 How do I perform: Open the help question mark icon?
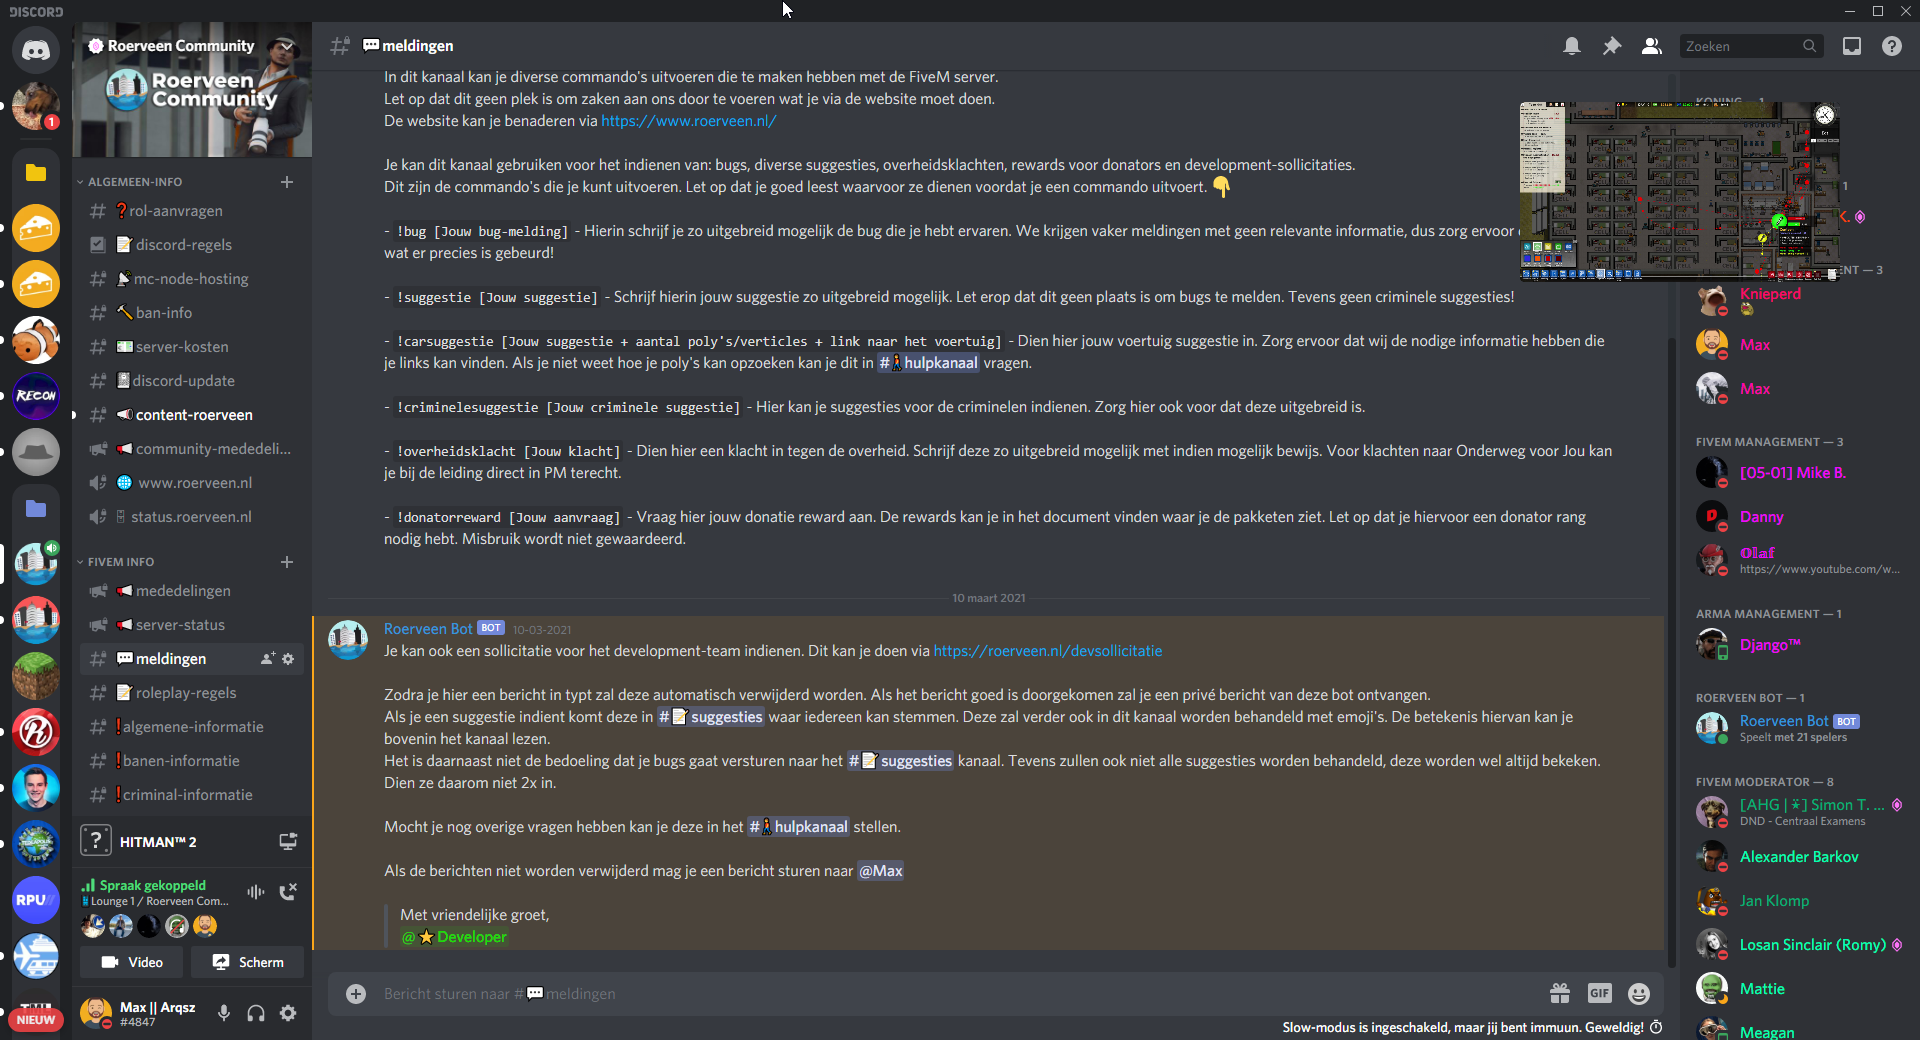pyautogui.click(x=1892, y=46)
